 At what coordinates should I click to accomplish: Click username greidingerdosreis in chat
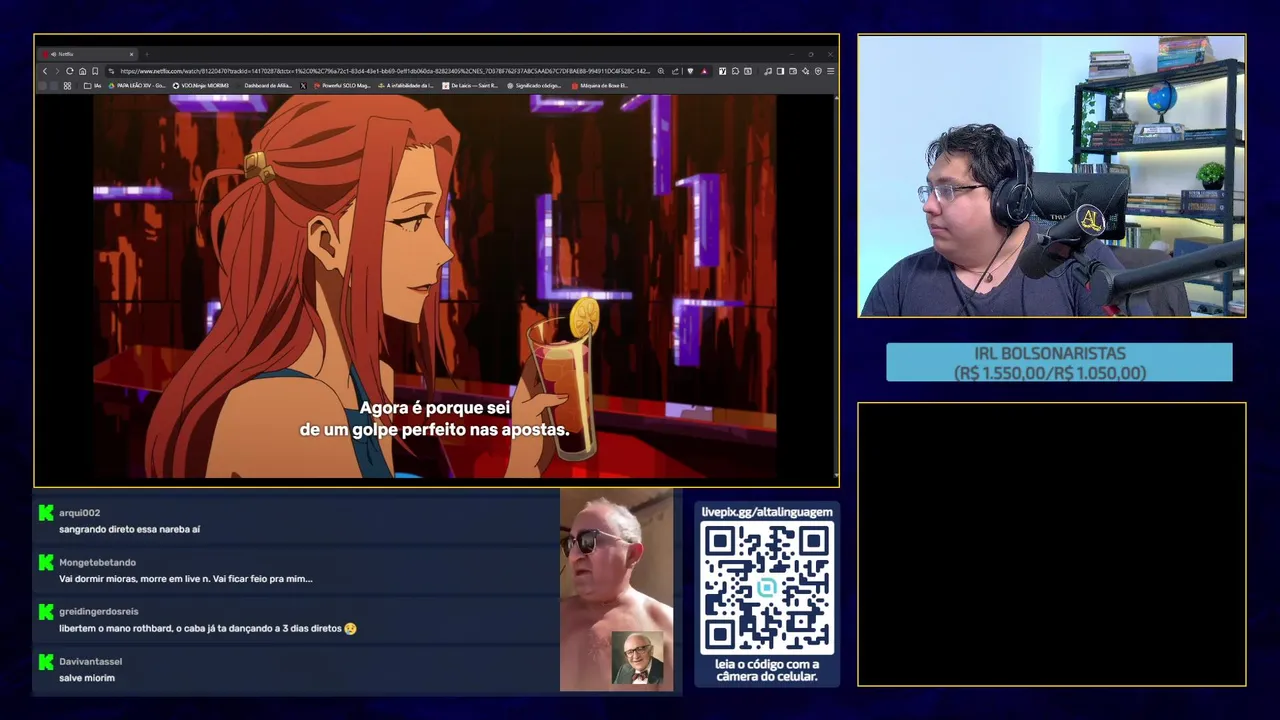[99, 611]
